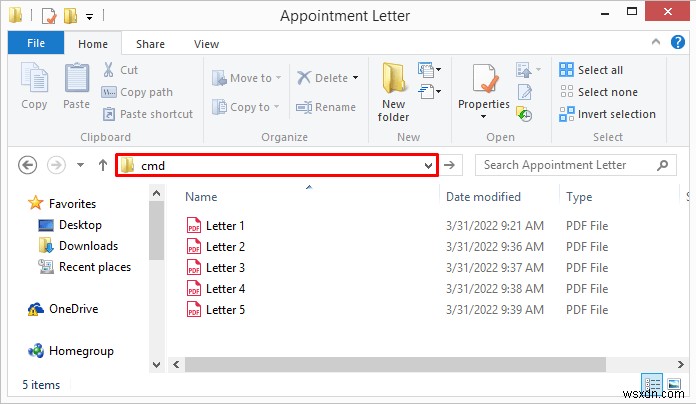Create a New folder

click(x=393, y=93)
